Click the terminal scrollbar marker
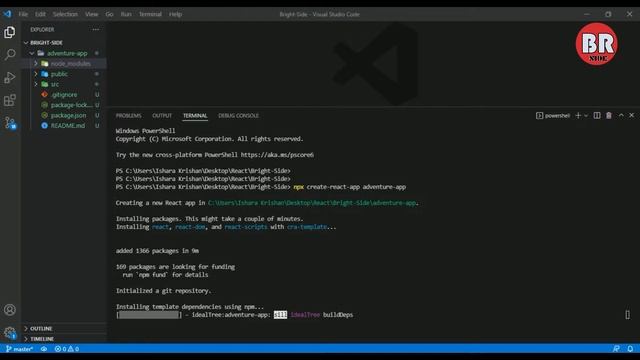 tap(627, 315)
